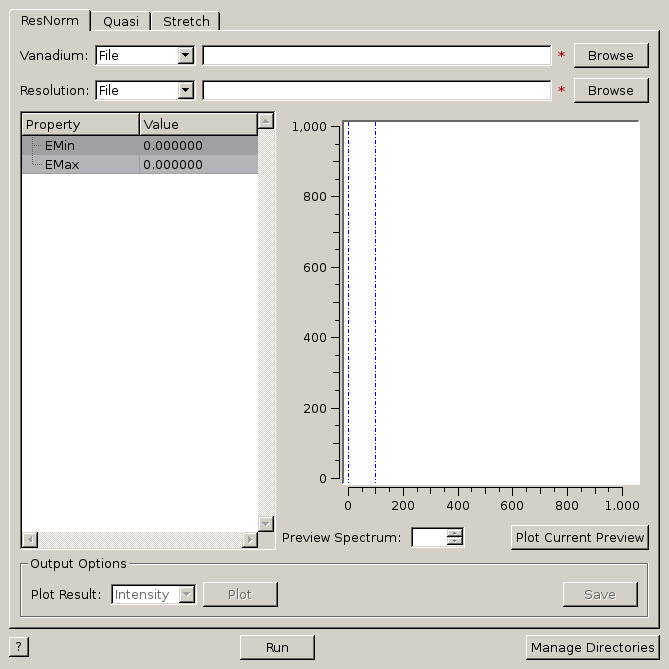Decrease the Preview Spectrum spinner value

pos(455,542)
